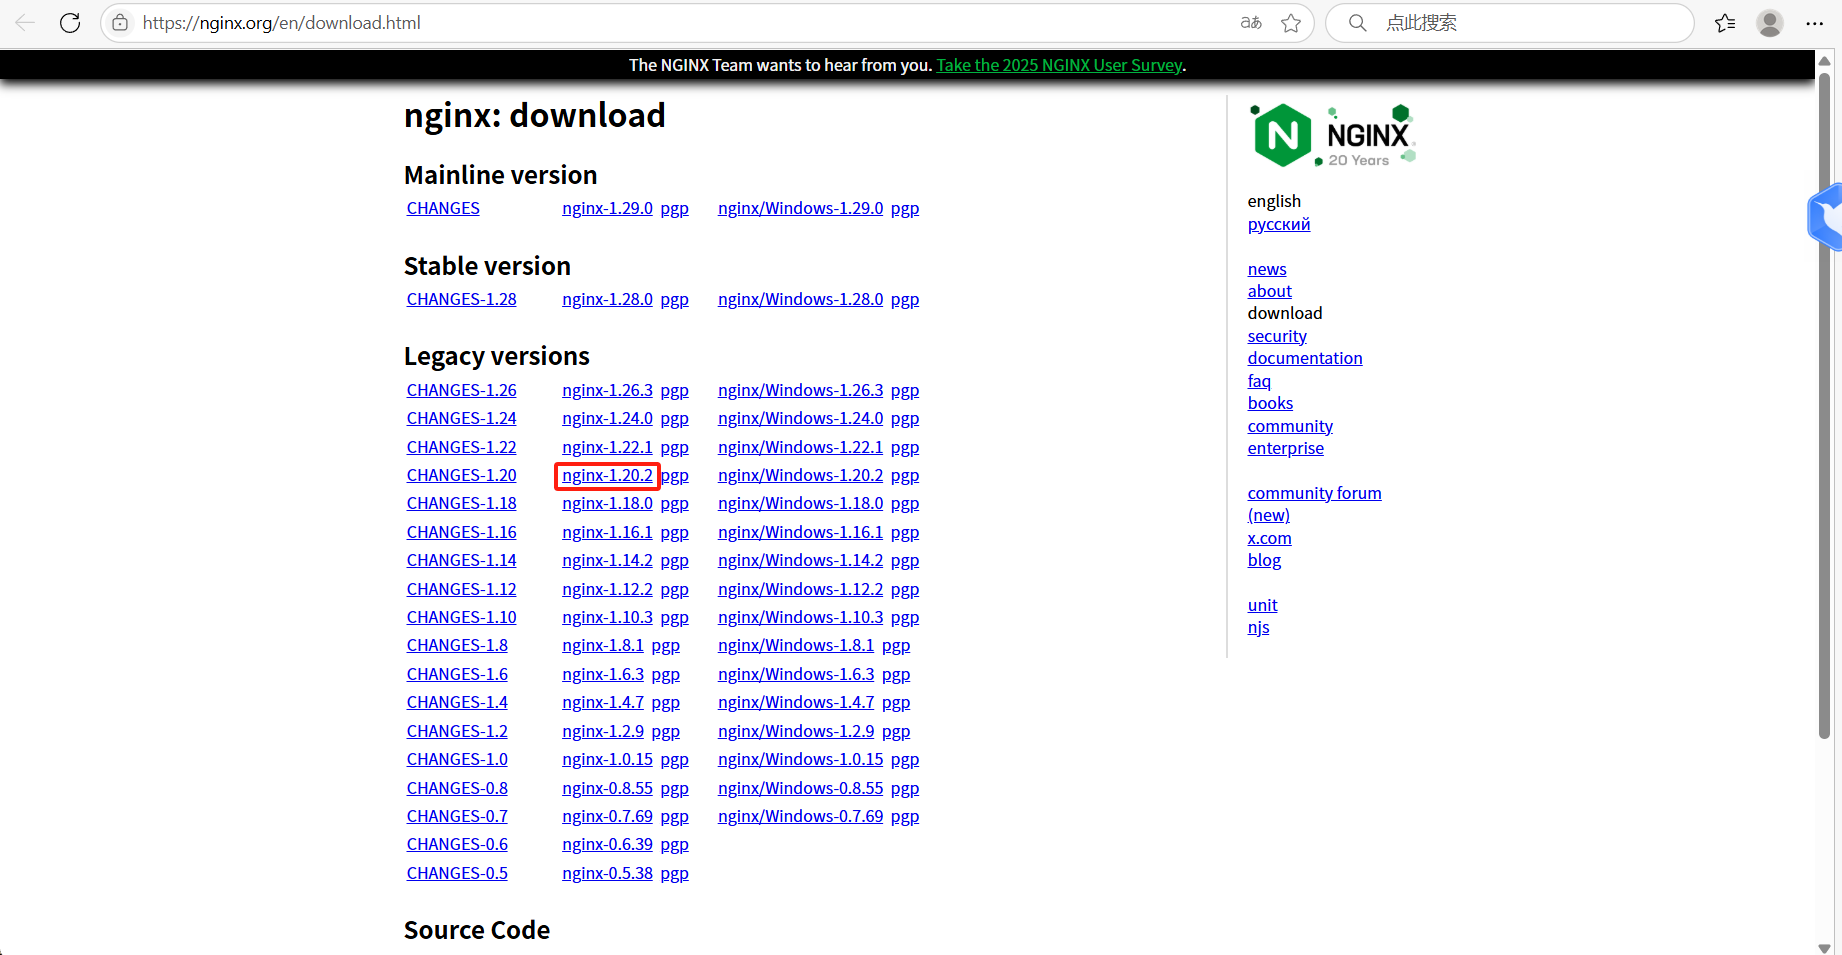Screen dimensions: 1842x955
Task: Download nginx/Windows-0.7.69
Action: coord(800,816)
